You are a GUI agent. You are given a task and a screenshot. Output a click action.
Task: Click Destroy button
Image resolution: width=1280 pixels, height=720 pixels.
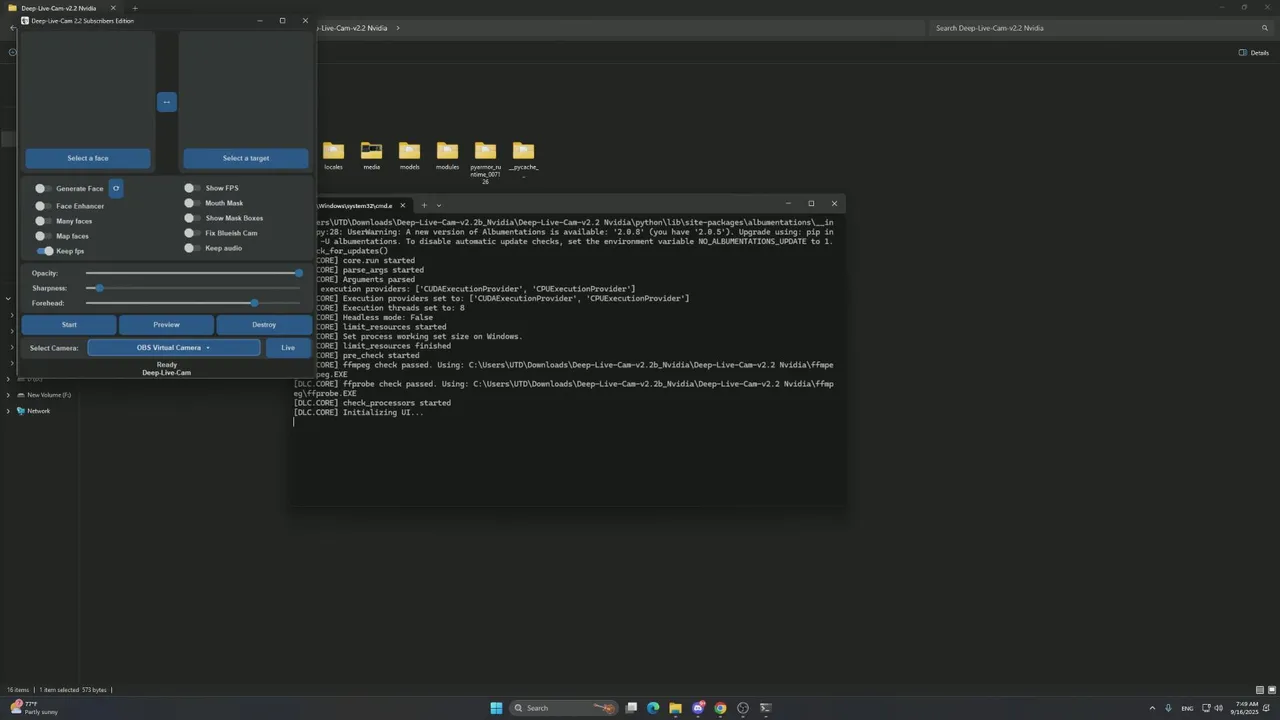264,325
